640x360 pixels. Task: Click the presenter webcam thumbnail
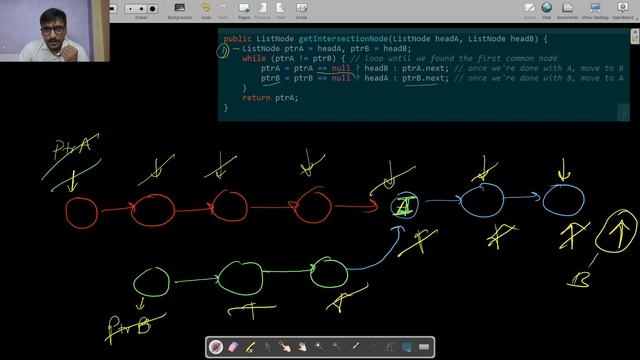(x=55, y=31)
